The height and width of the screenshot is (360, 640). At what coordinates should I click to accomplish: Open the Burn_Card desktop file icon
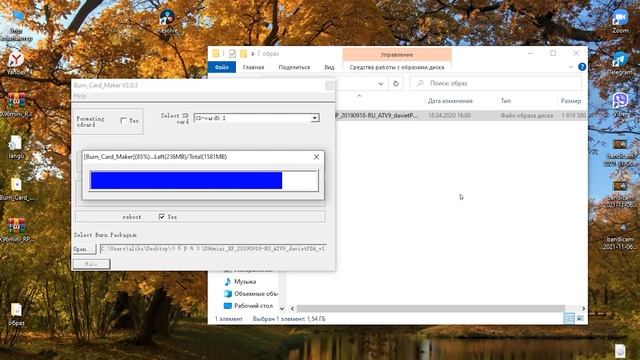point(16,189)
